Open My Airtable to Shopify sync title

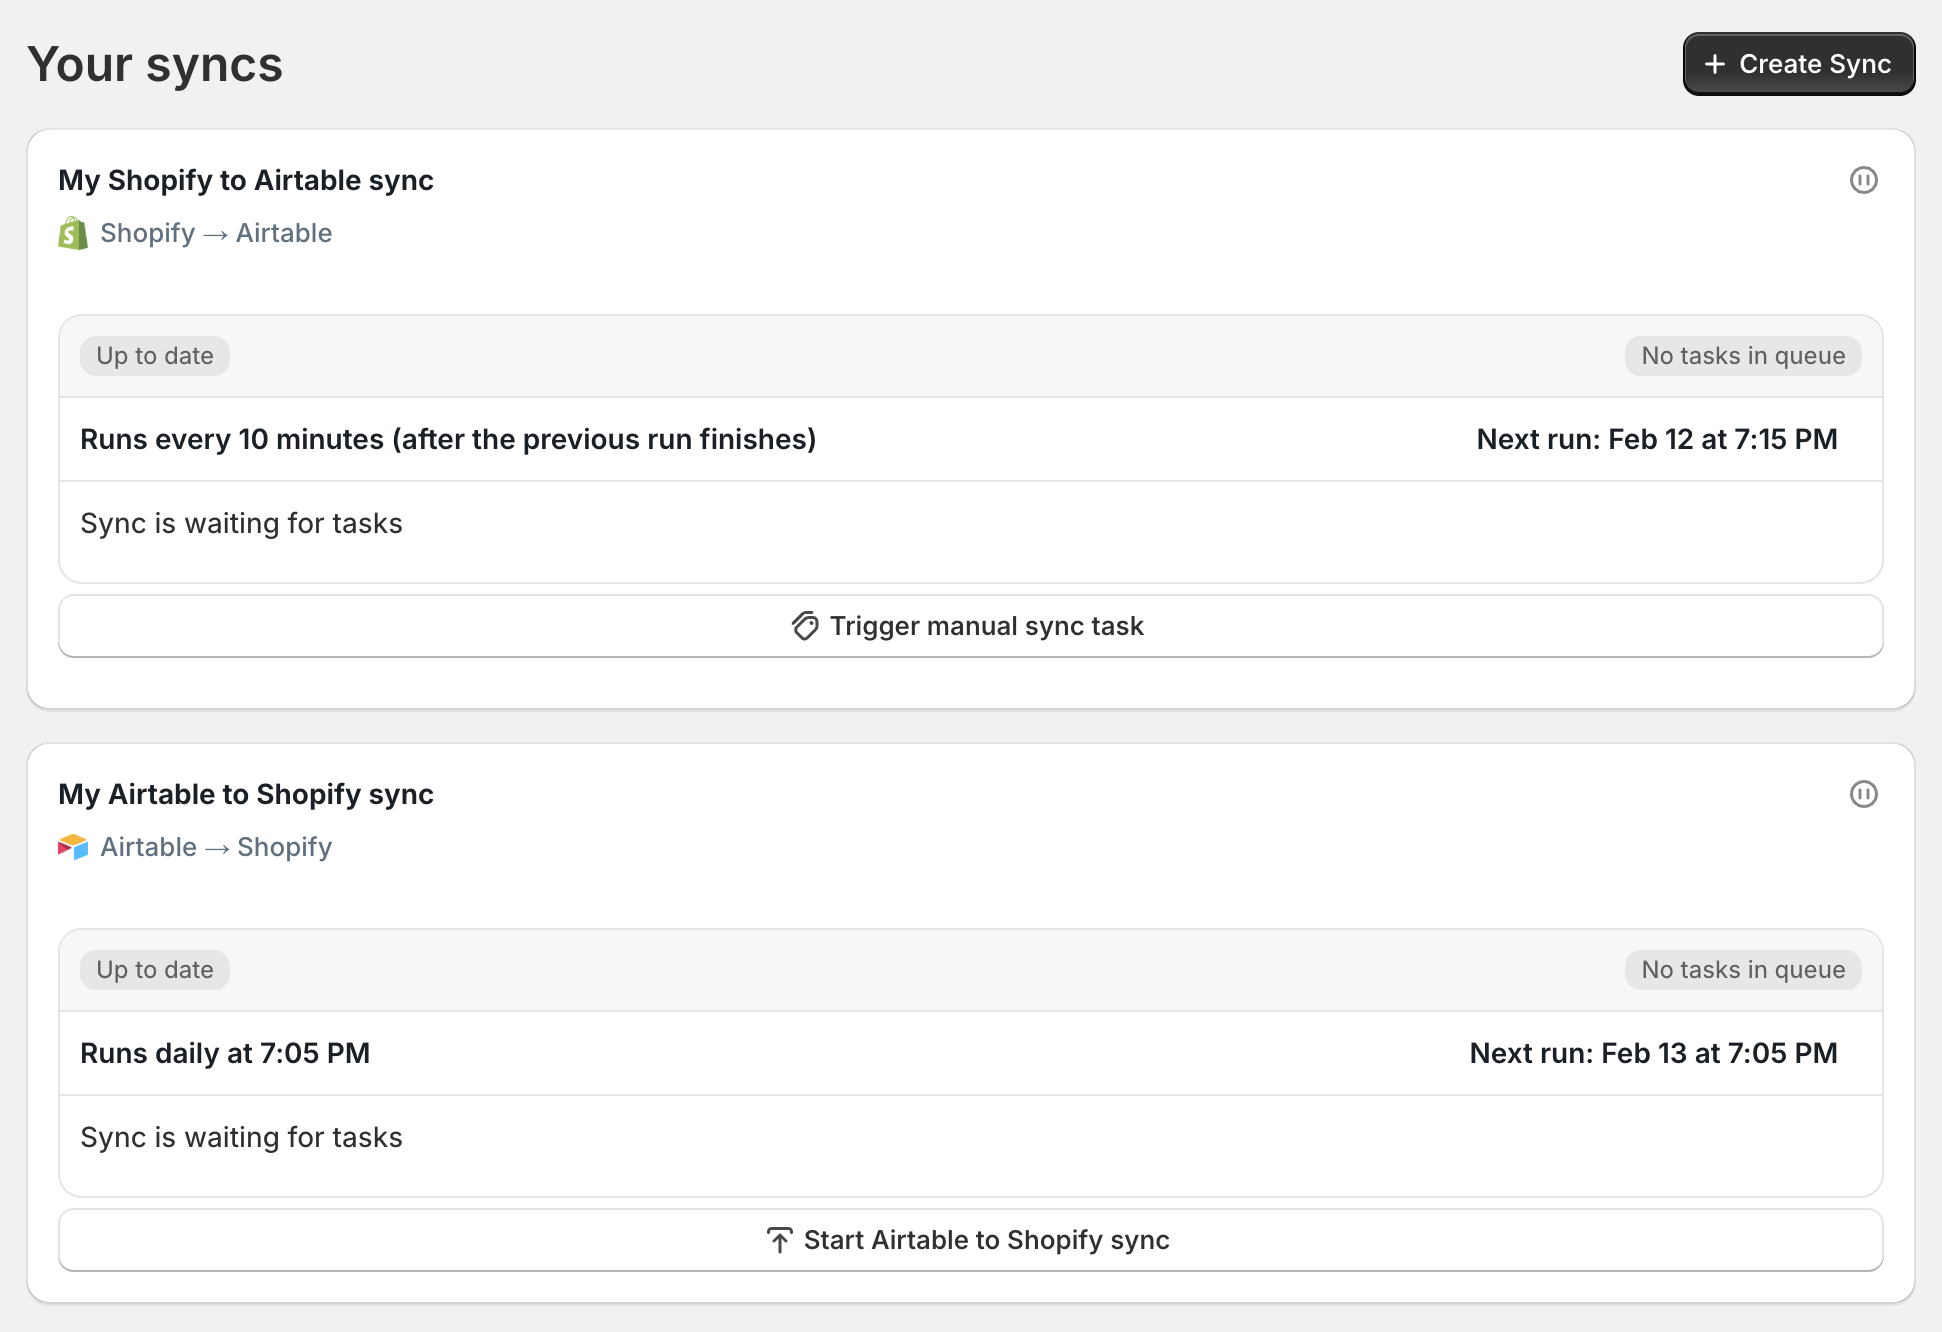[x=246, y=794]
